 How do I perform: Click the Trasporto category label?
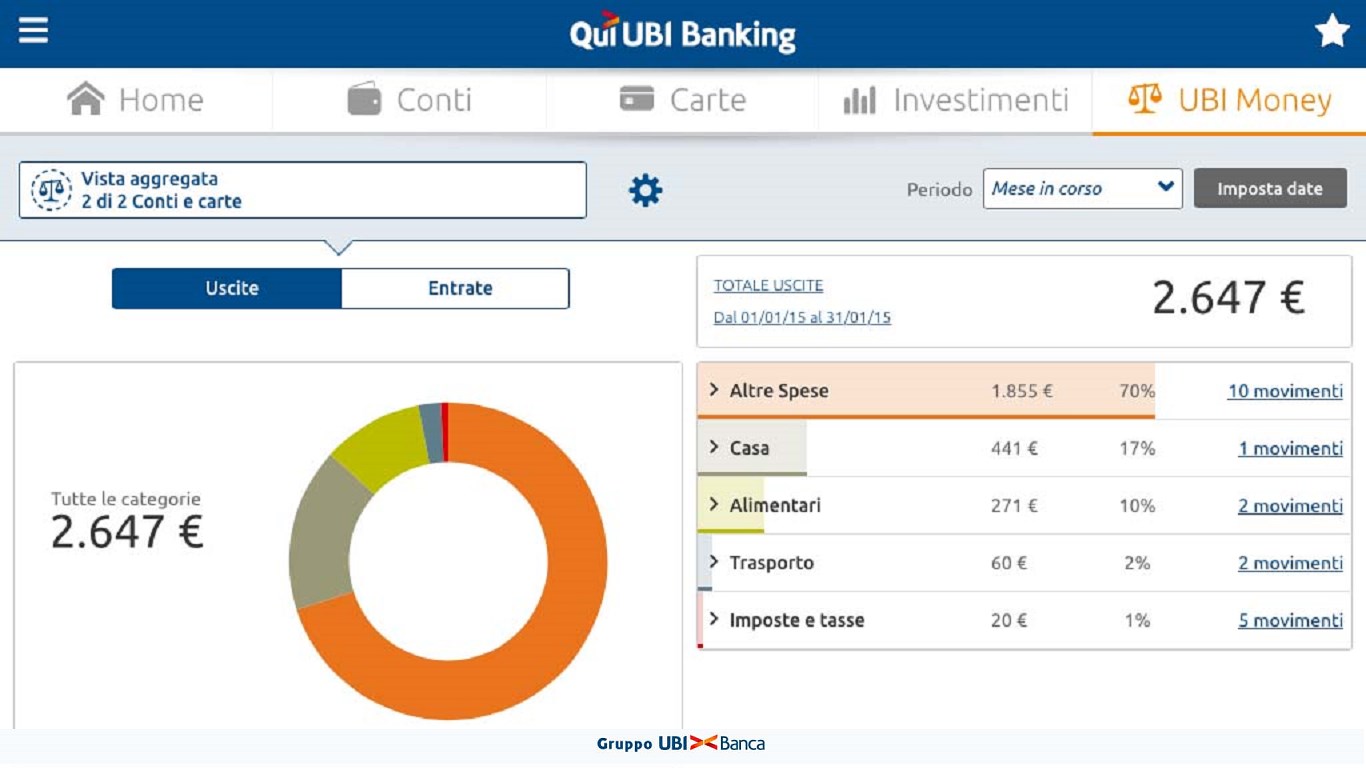pos(771,562)
